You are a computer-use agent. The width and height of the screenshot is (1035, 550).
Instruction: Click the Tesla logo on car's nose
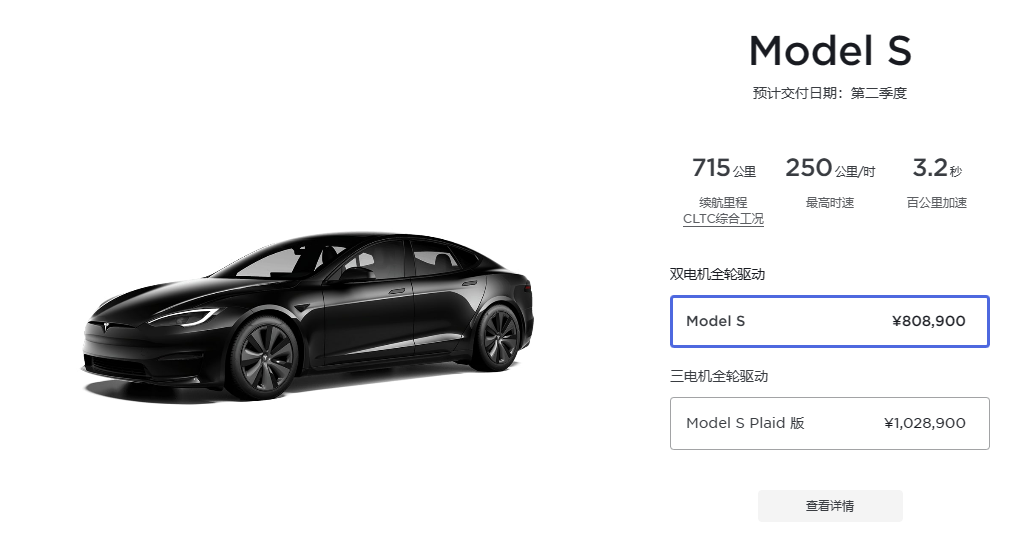coord(104,326)
